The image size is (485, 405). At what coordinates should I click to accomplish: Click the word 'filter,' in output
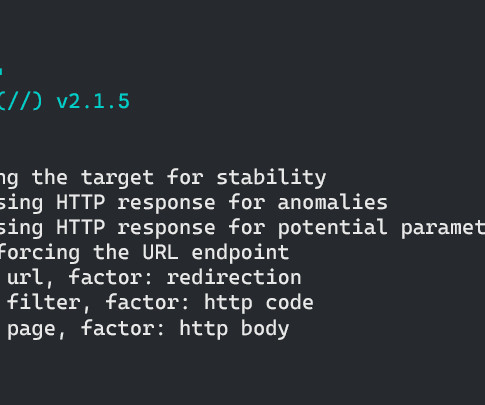(x=49, y=303)
